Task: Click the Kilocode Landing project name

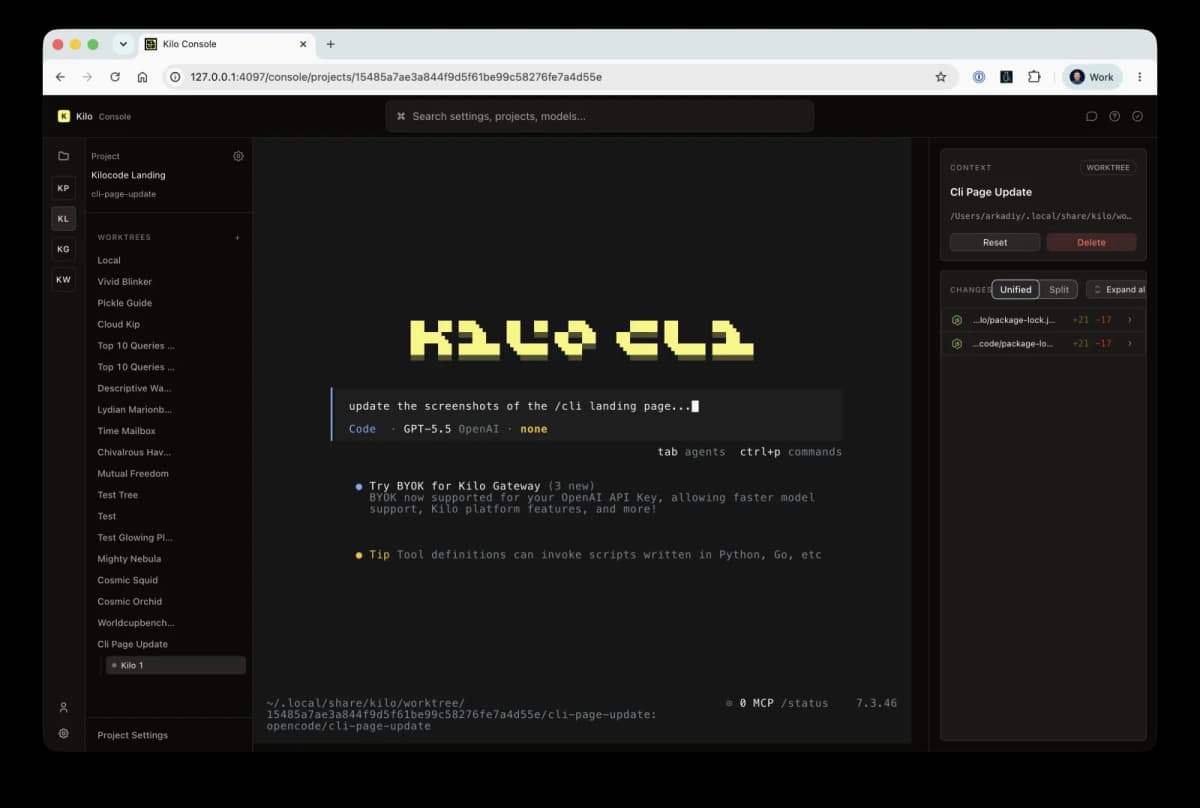Action: (128, 175)
